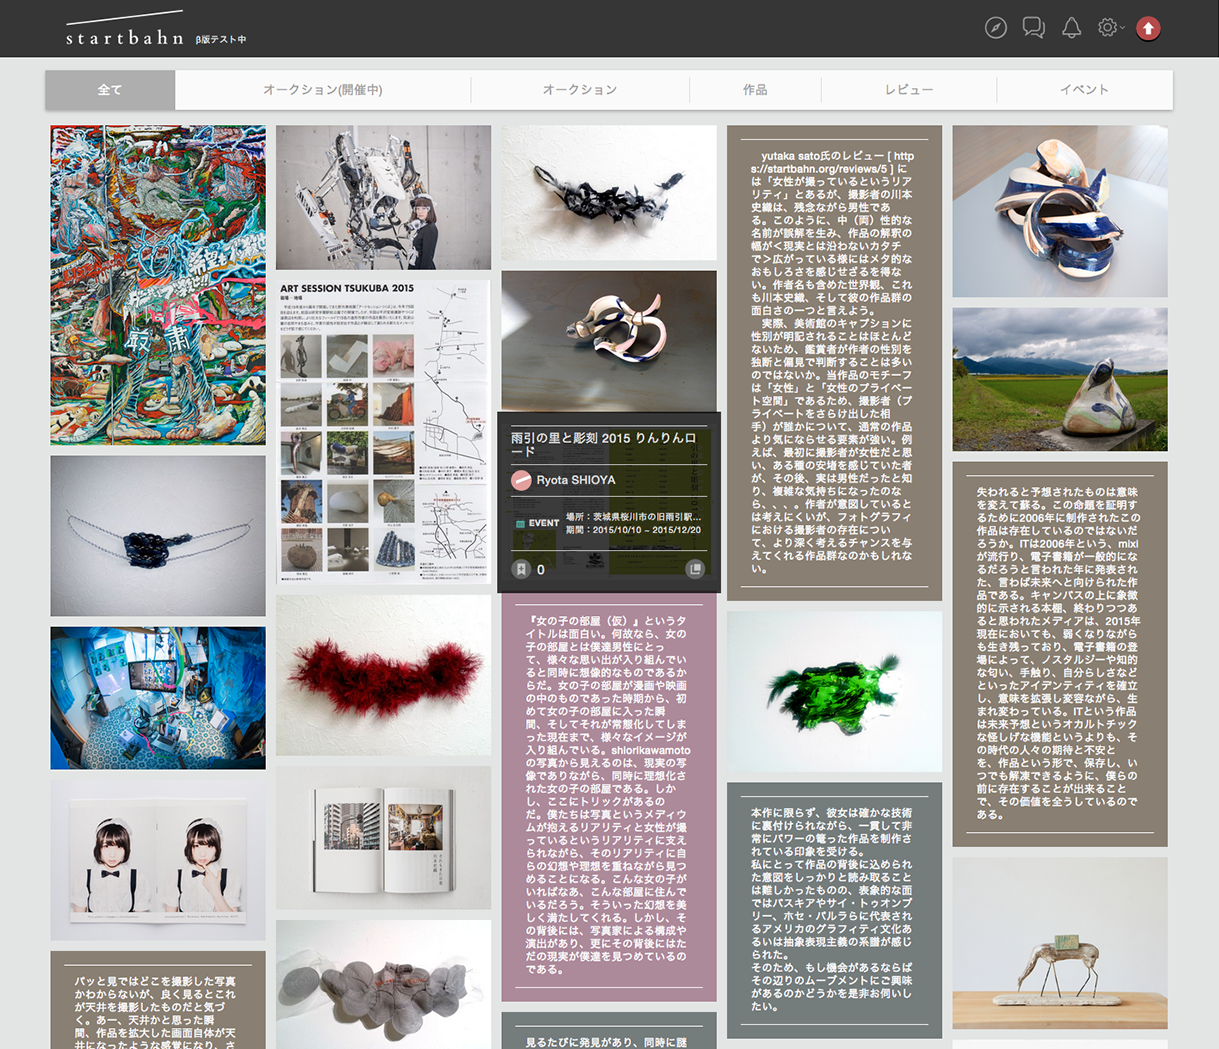Go to the レビュー tab
The width and height of the screenshot is (1219, 1049).
[908, 90]
